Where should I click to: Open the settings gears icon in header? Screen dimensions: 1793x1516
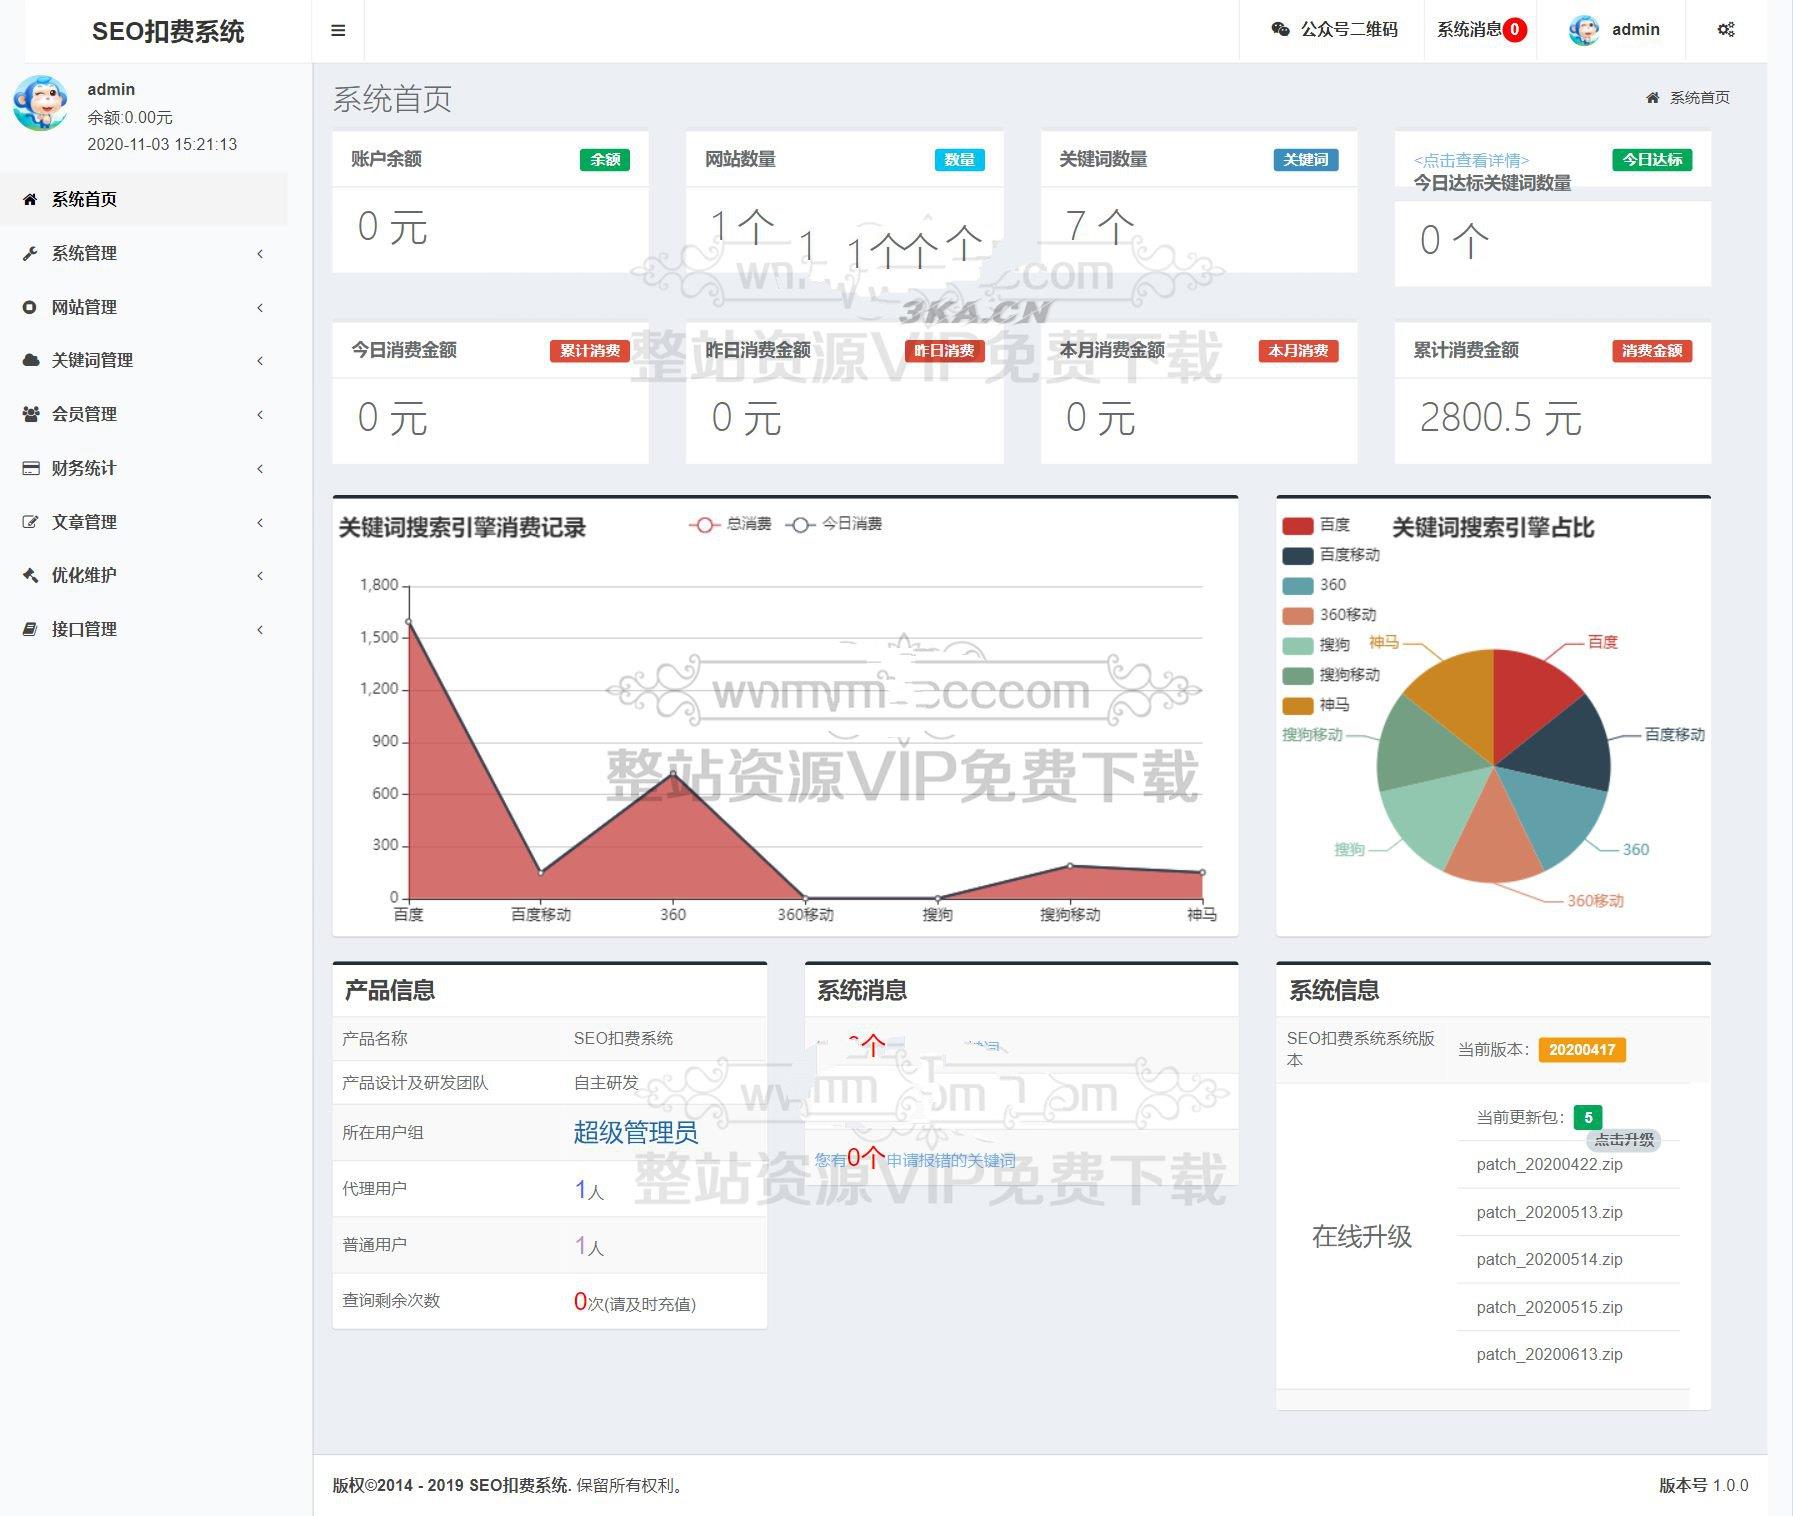pyautogui.click(x=1726, y=30)
